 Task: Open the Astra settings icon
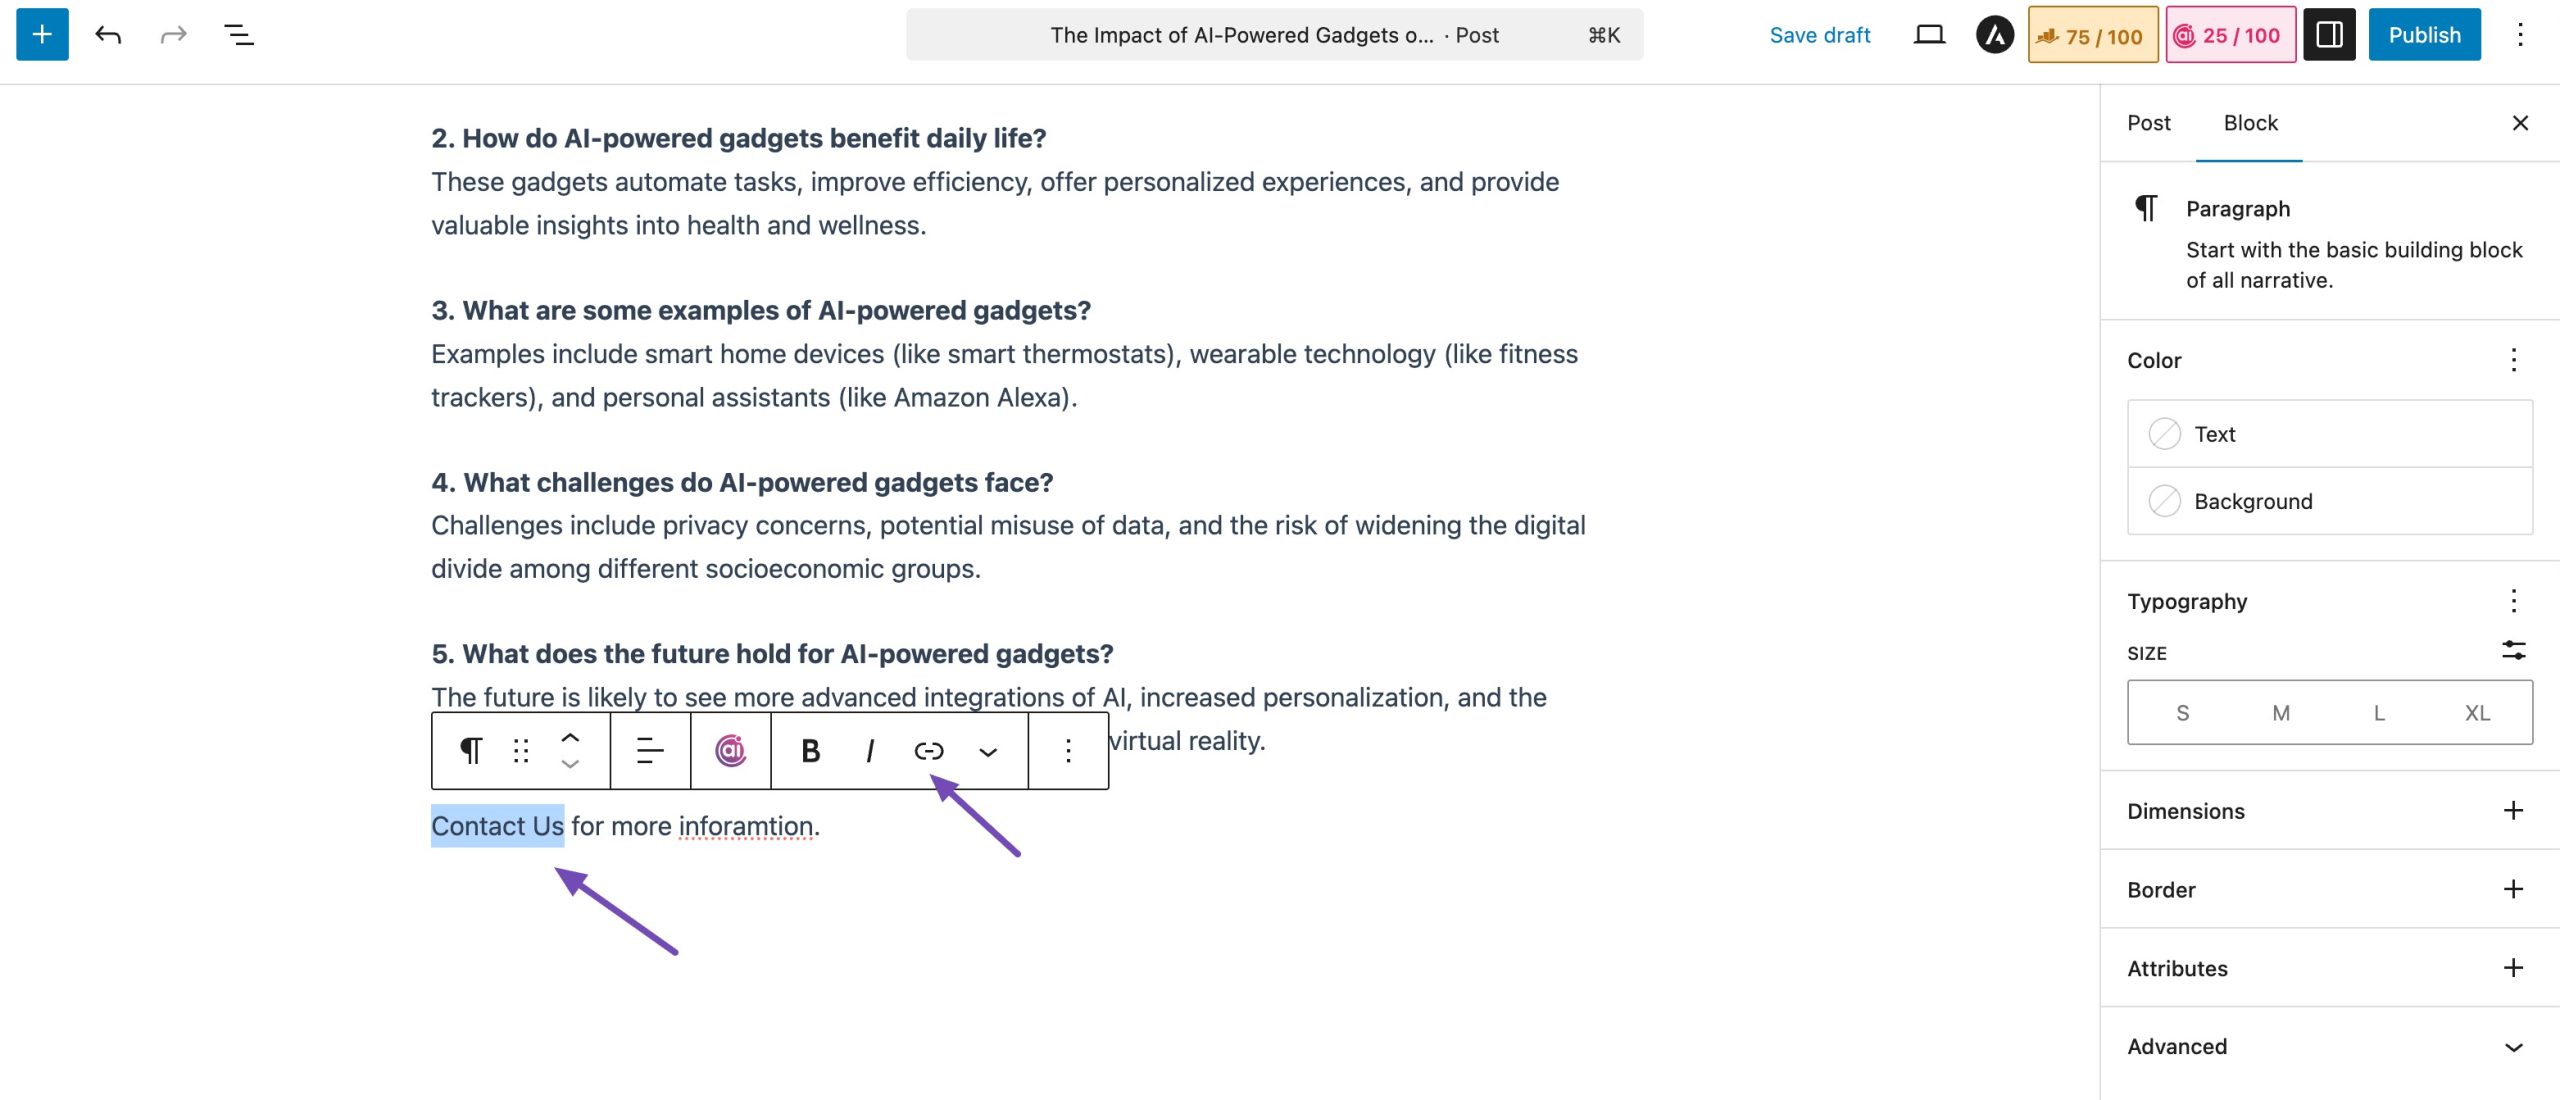[1994, 35]
